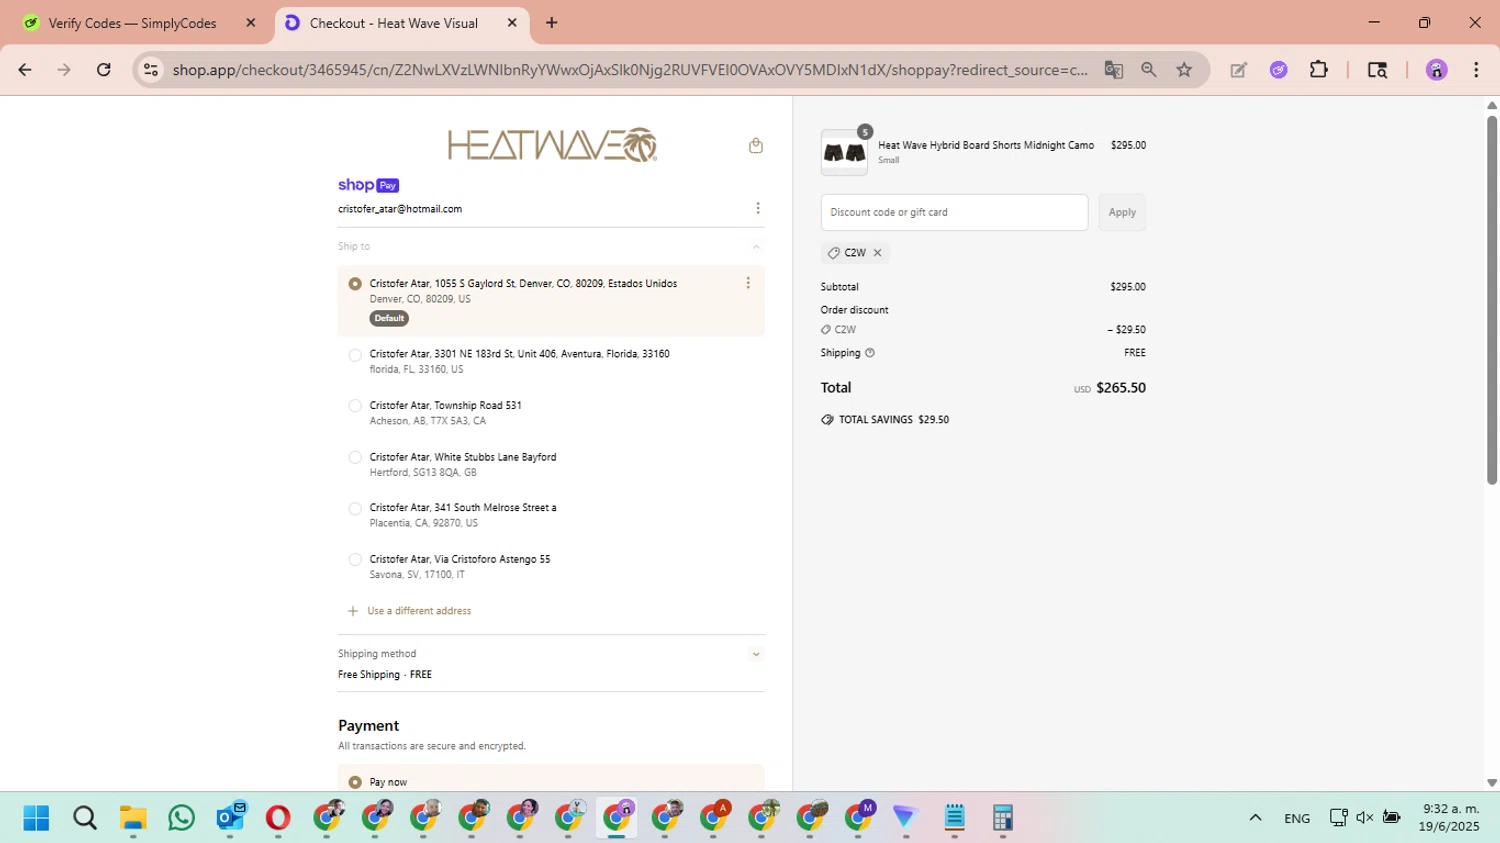Click the Heat Wave store logo
The width and height of the screenshot is (1500, 843).
[552, 145]
